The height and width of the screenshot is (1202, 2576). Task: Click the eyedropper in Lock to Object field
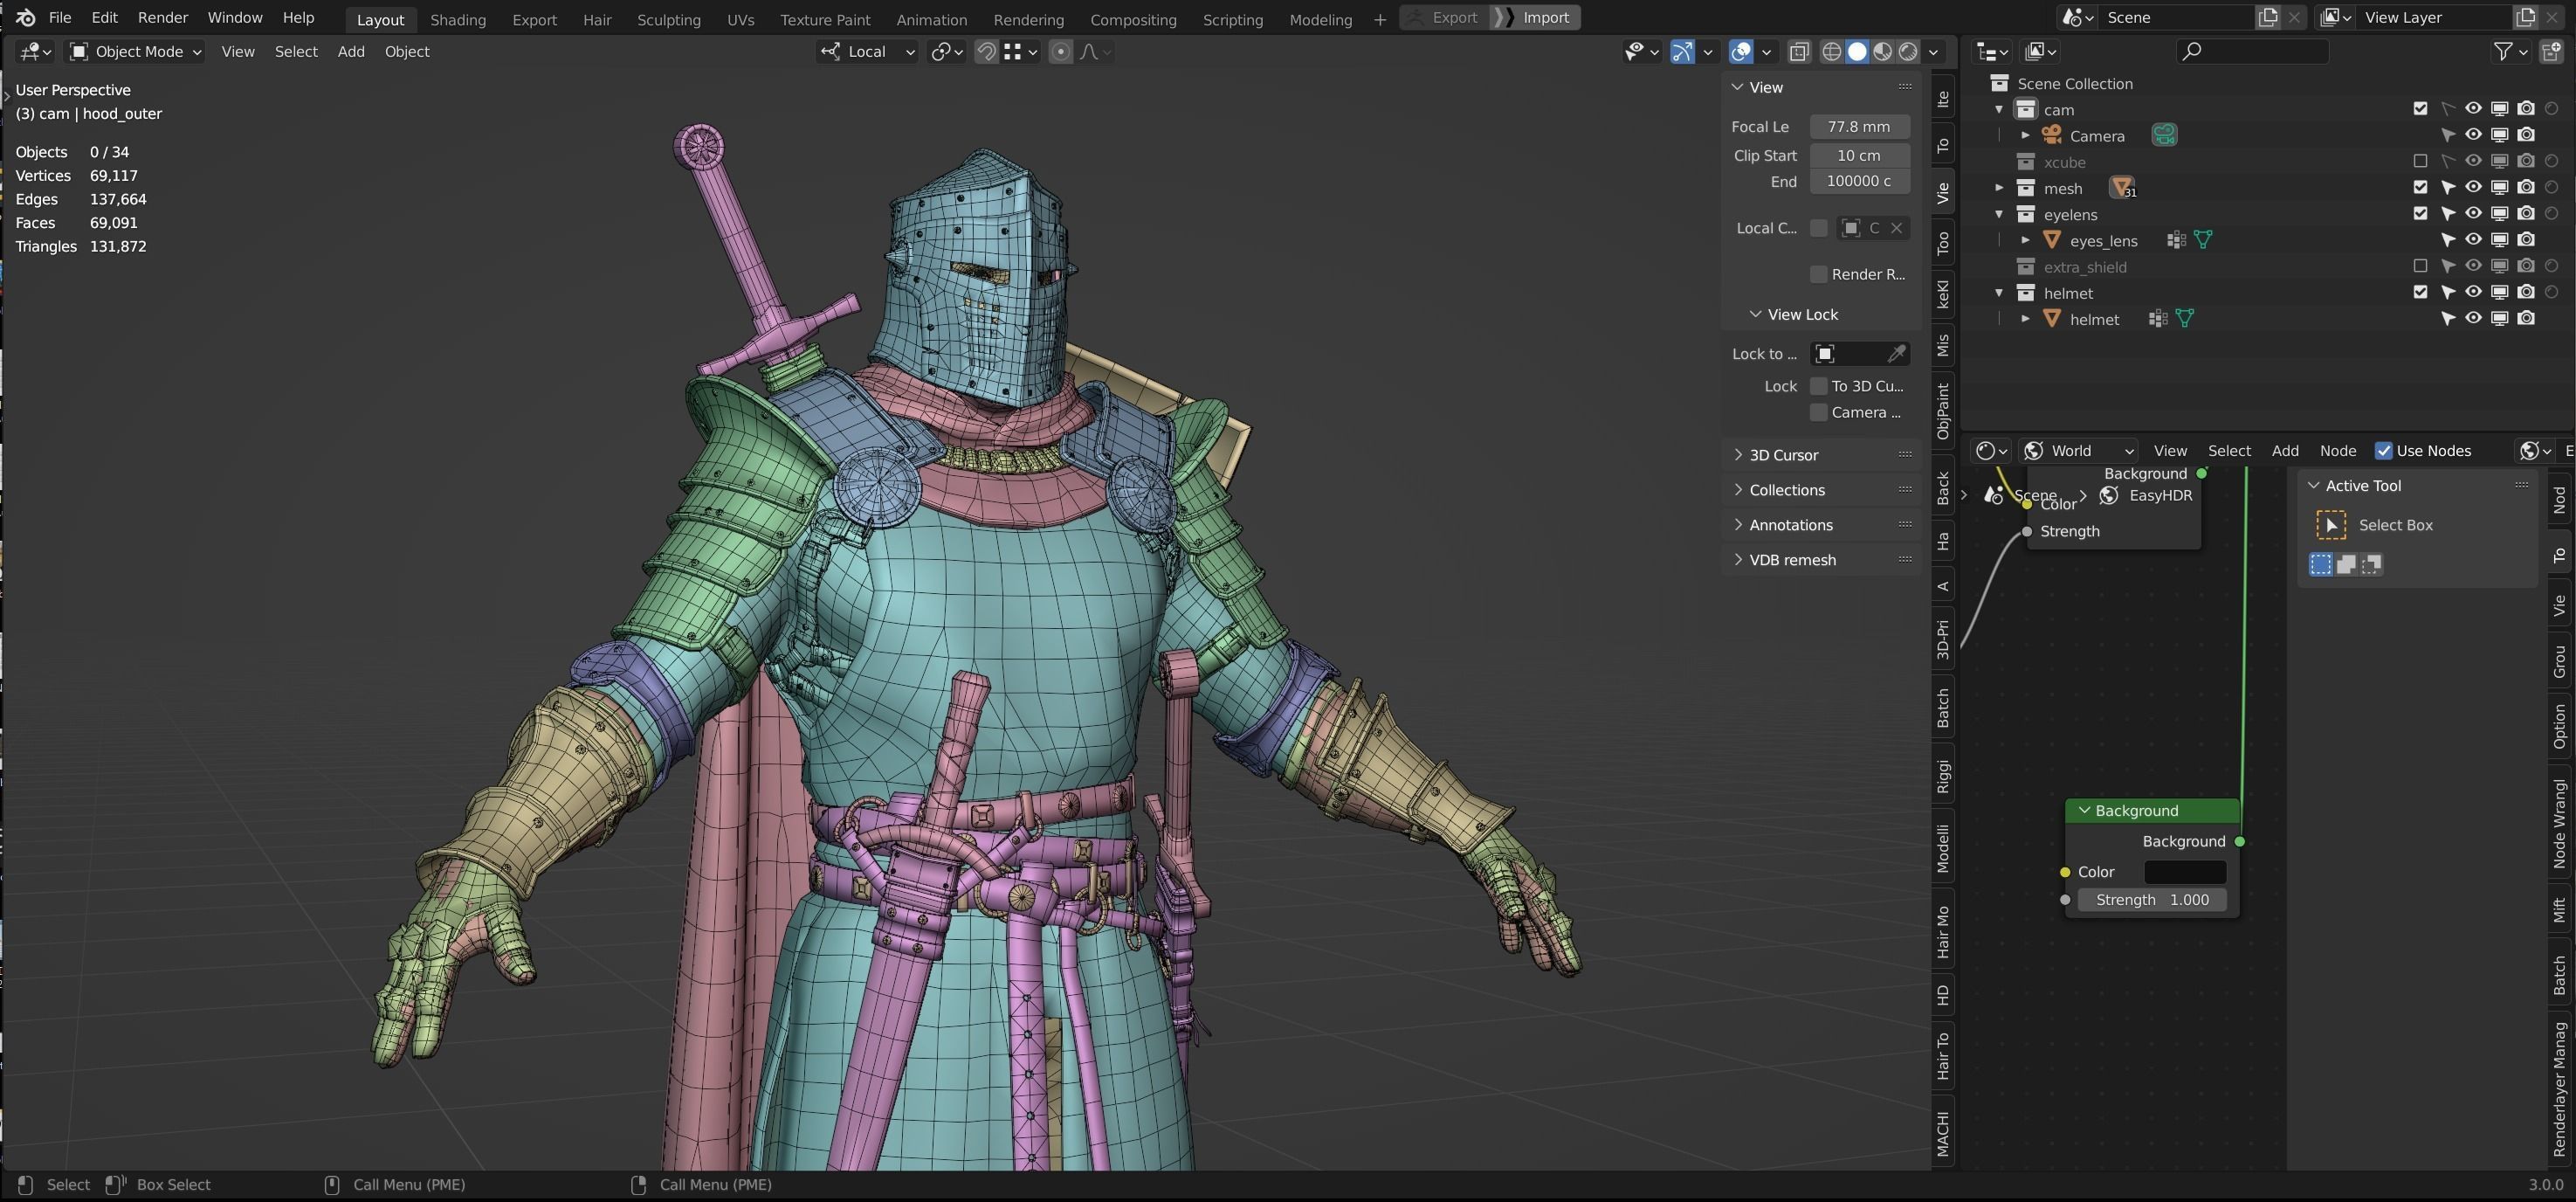pos(1896,353)
